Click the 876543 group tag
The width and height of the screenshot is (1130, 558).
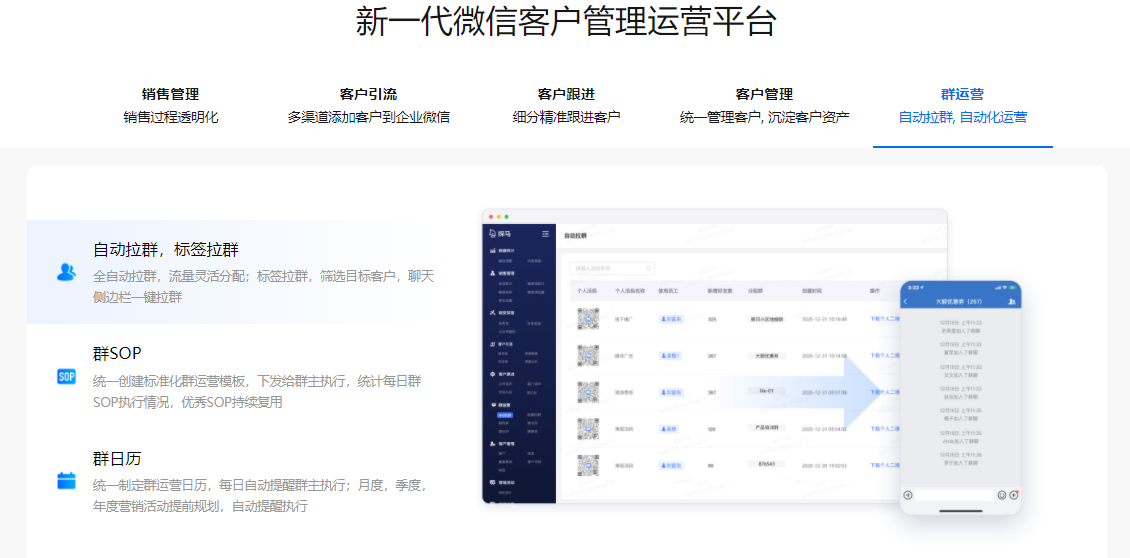pos(767,464)
